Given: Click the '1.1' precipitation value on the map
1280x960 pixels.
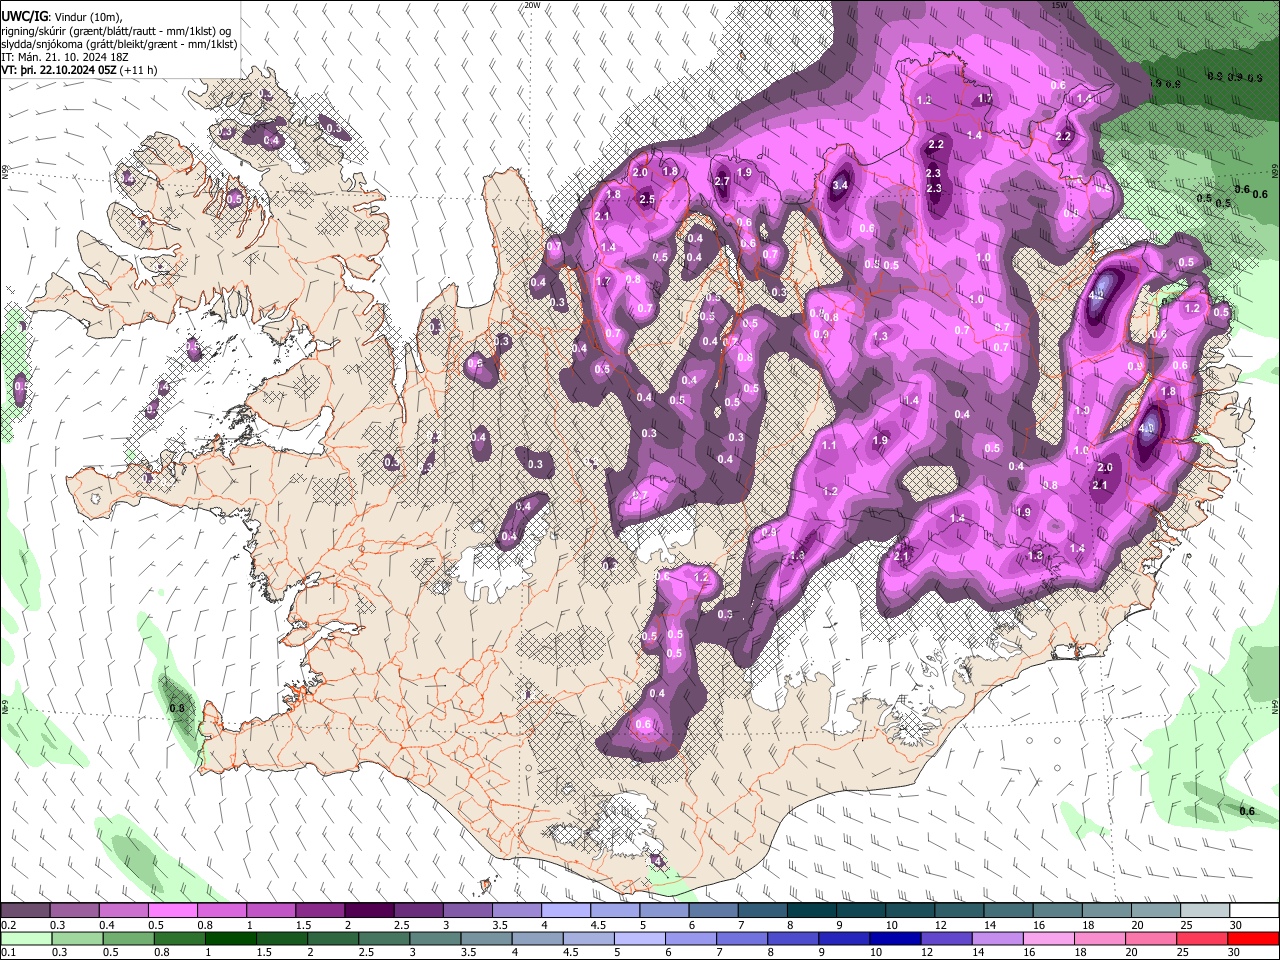Looking at the screenshot, I should click(828, 446).
